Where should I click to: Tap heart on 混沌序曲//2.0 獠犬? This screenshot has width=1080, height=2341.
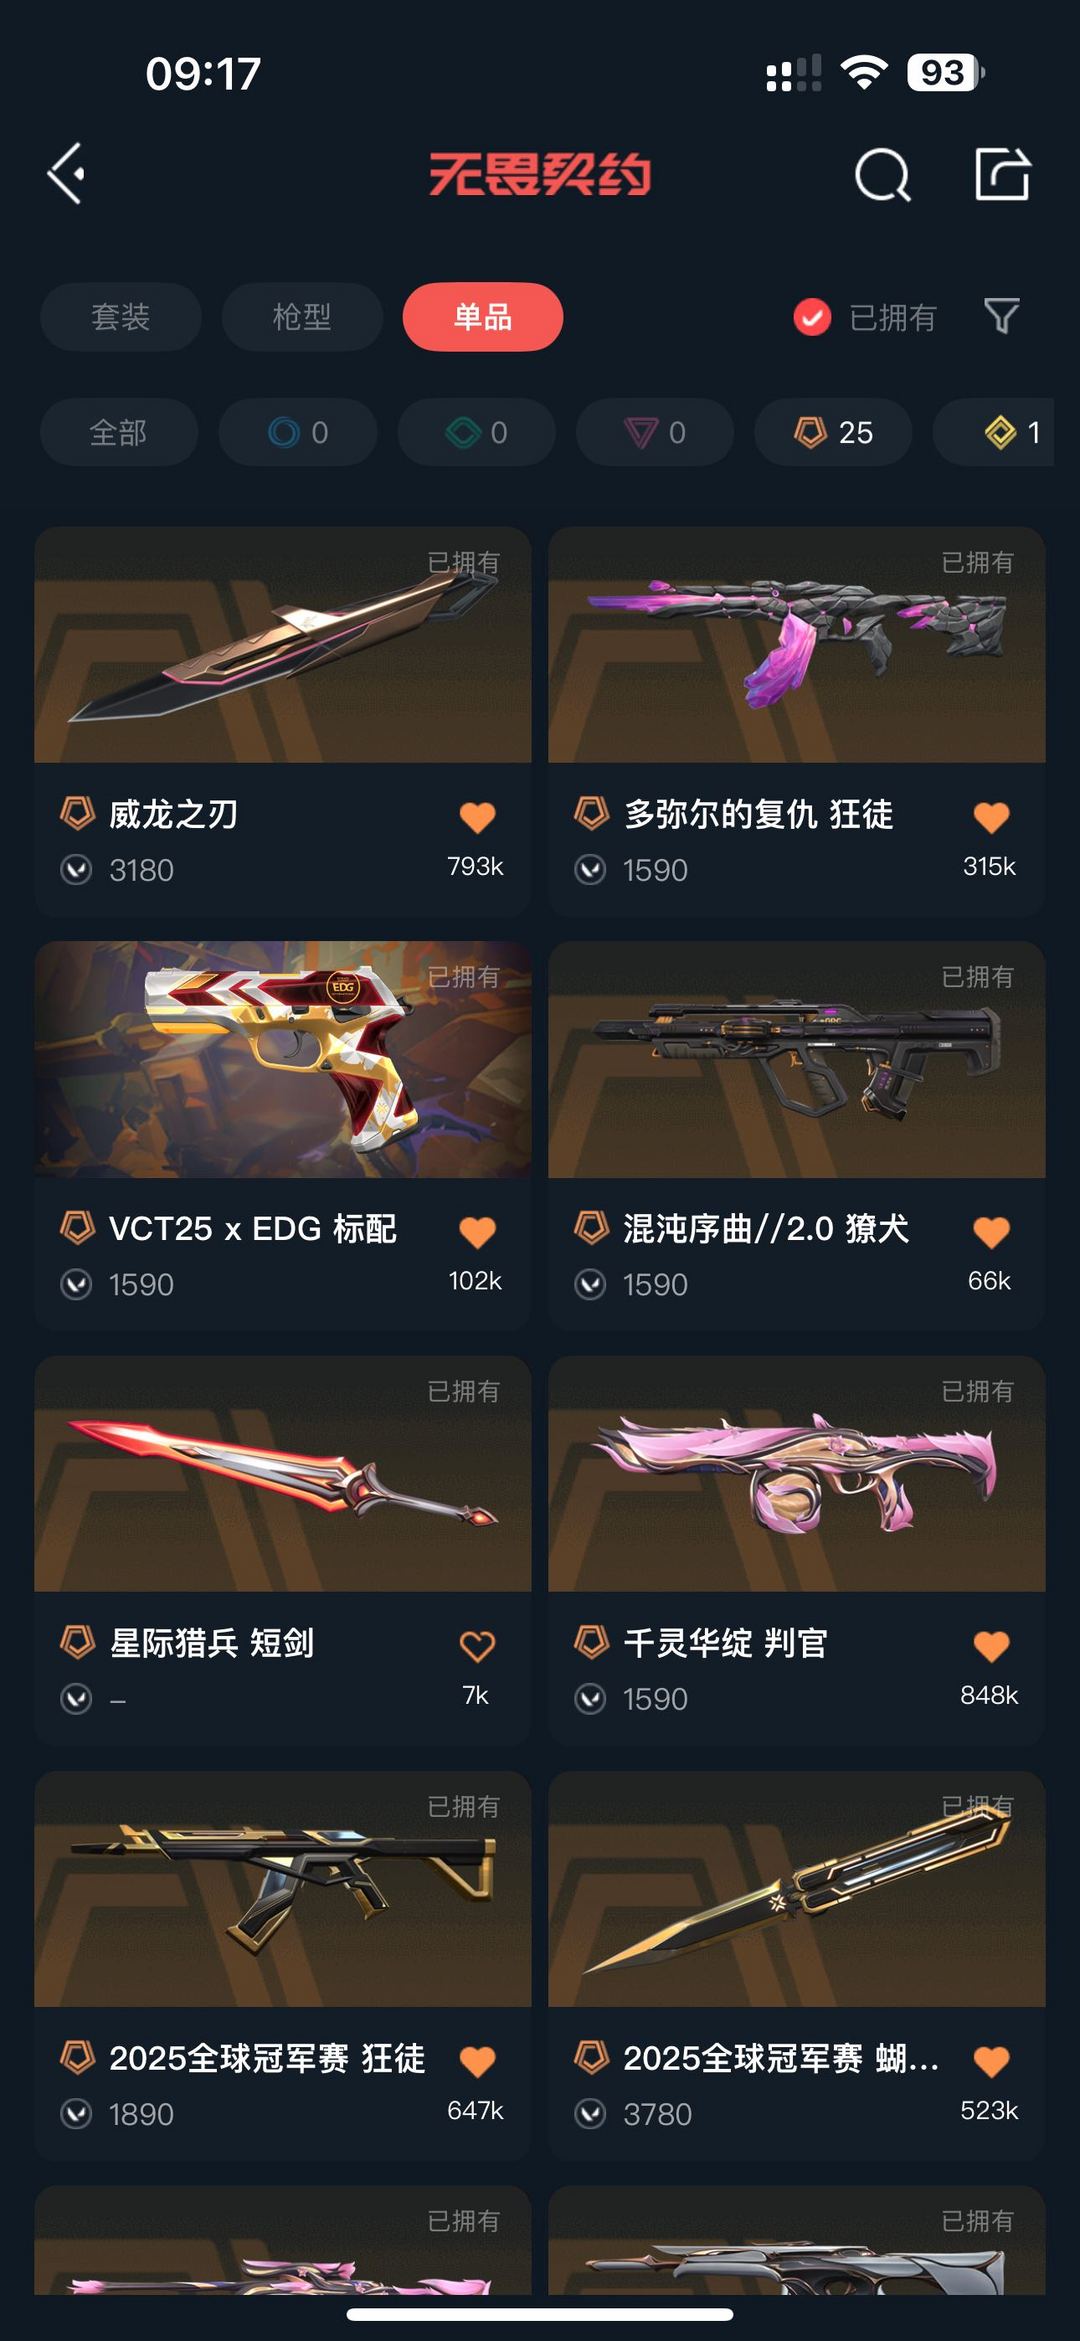click(991, 1232)
